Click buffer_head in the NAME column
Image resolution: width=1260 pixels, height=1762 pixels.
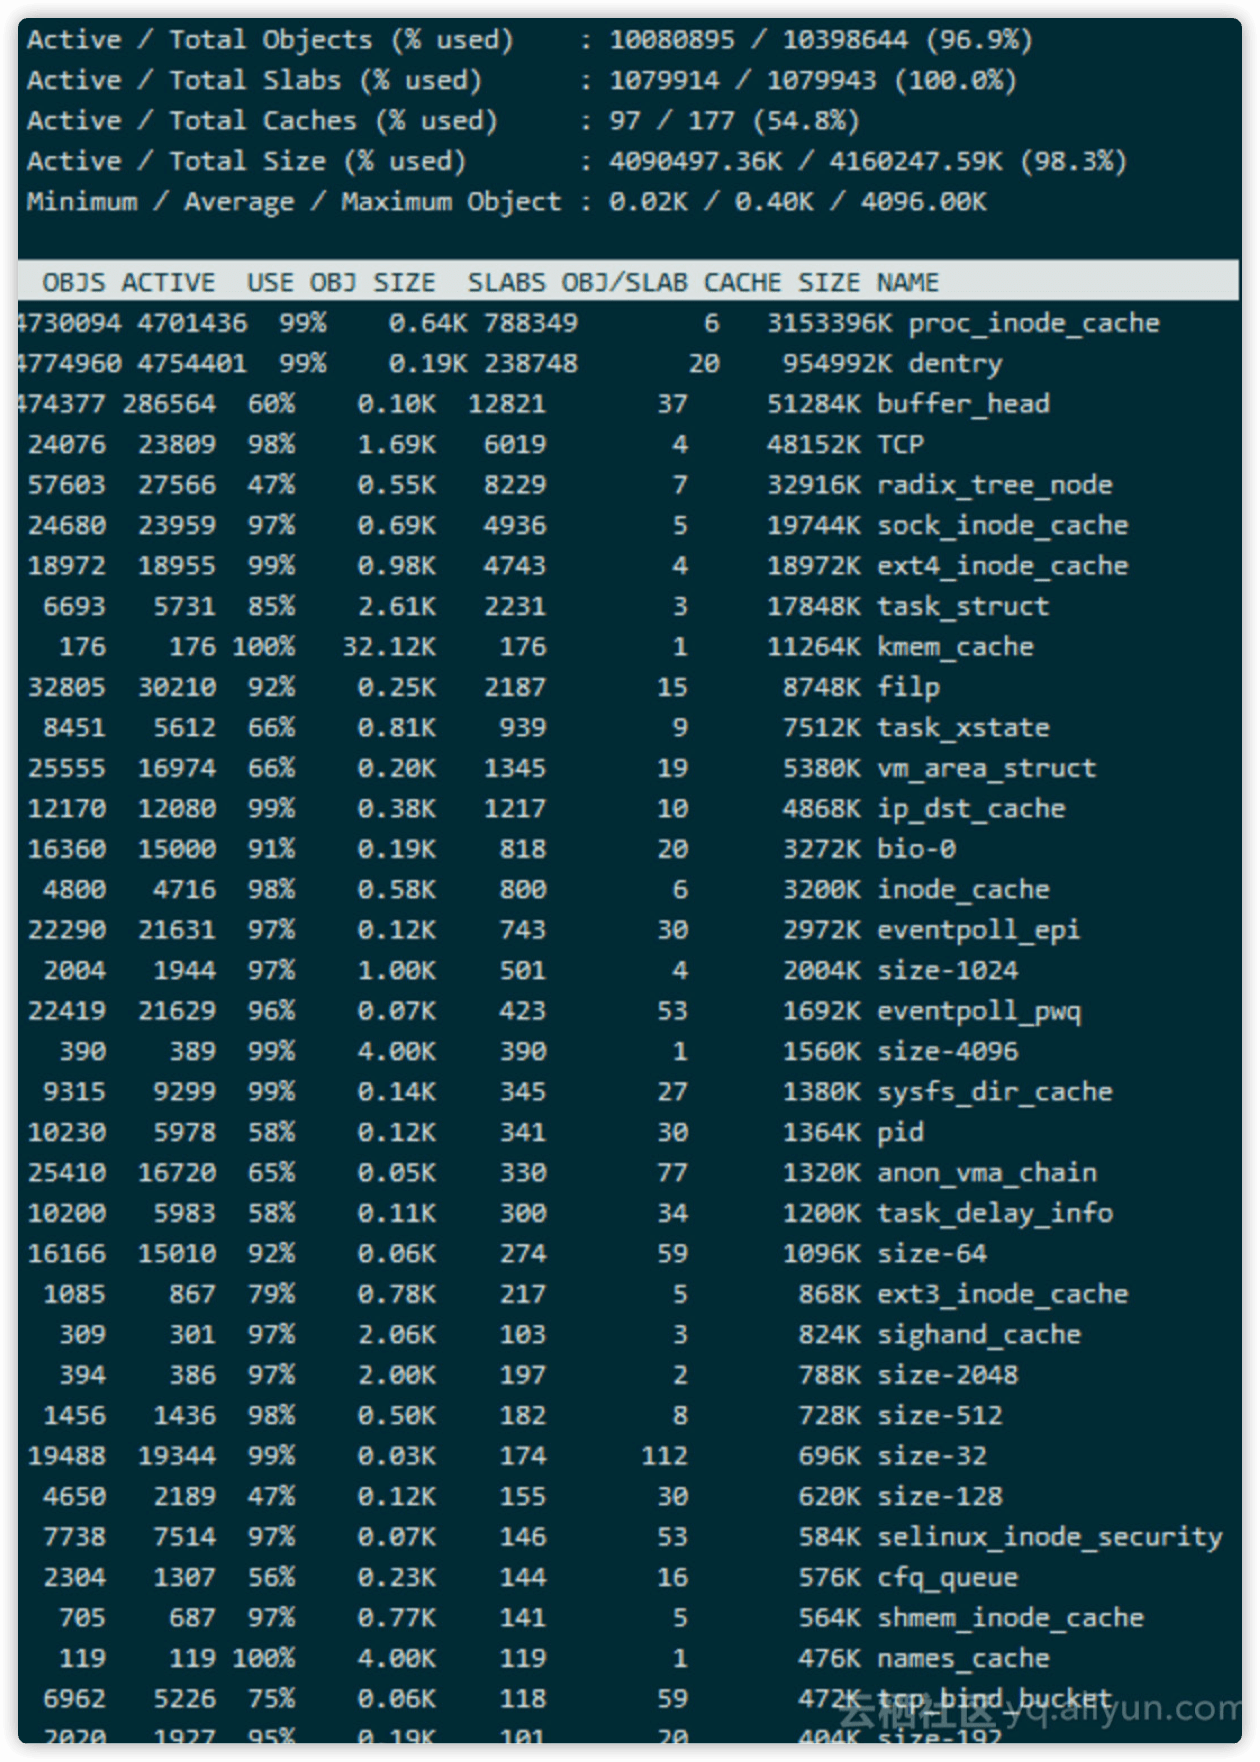(963, 404)
